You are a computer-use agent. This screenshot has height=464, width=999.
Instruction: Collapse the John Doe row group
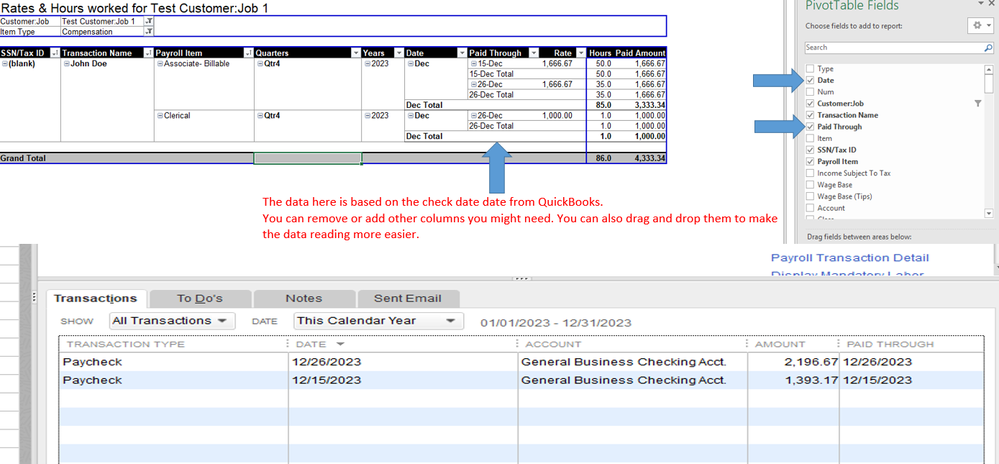pyautogui.click(x=67, y=64)
